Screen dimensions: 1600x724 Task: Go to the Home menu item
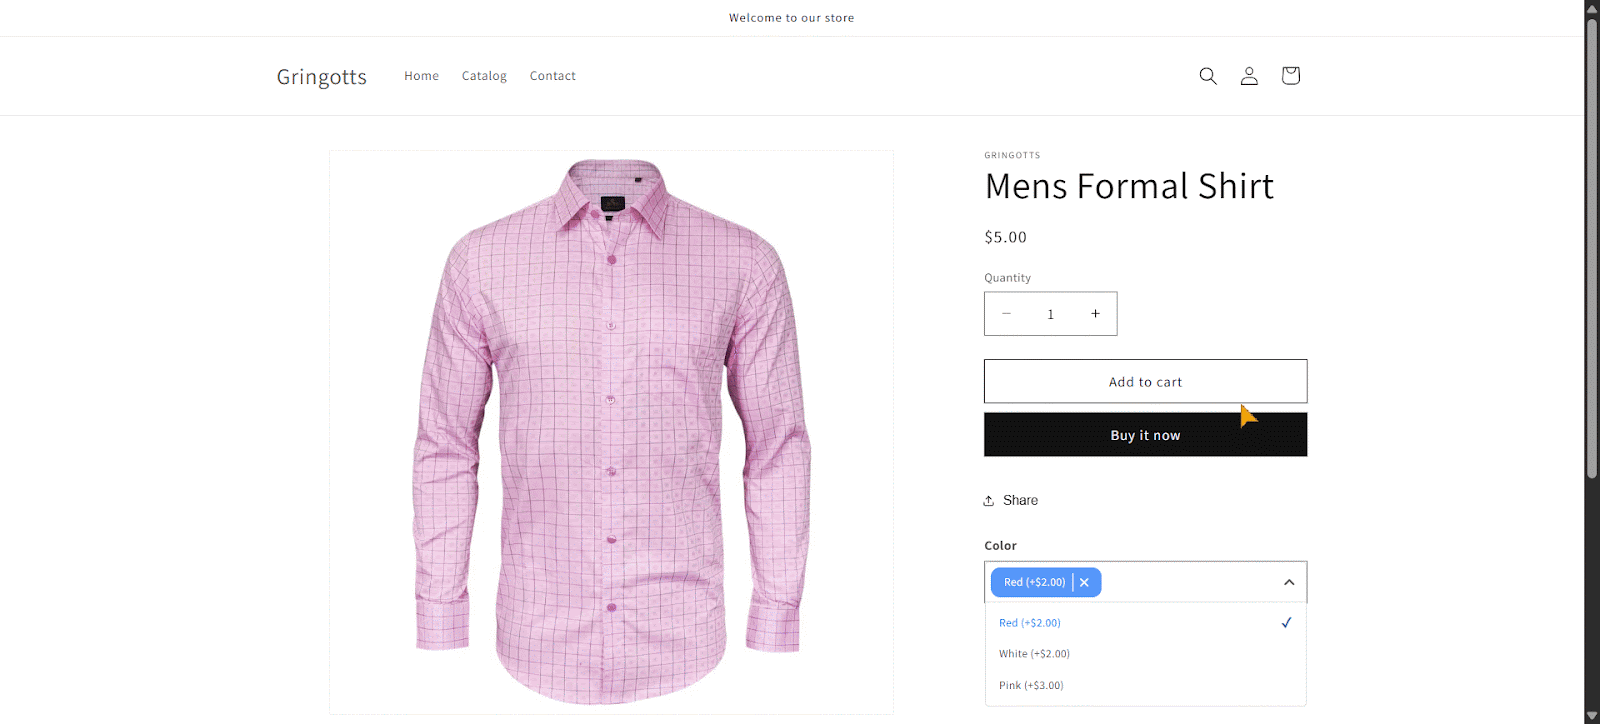coord(421,76)
